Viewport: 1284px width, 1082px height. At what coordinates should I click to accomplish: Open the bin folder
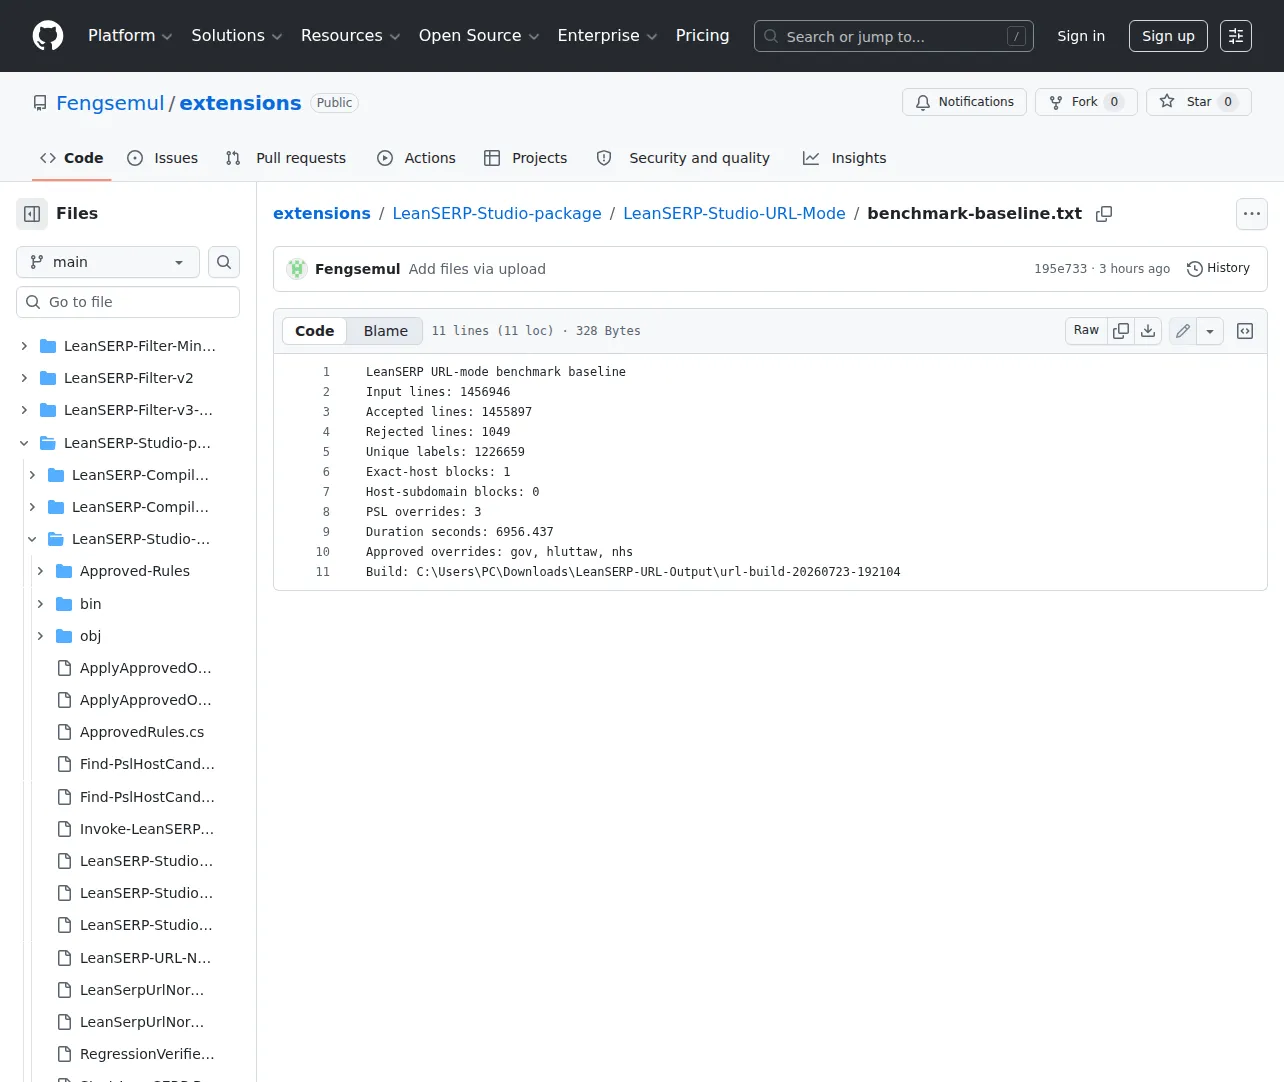coord(91,604)
